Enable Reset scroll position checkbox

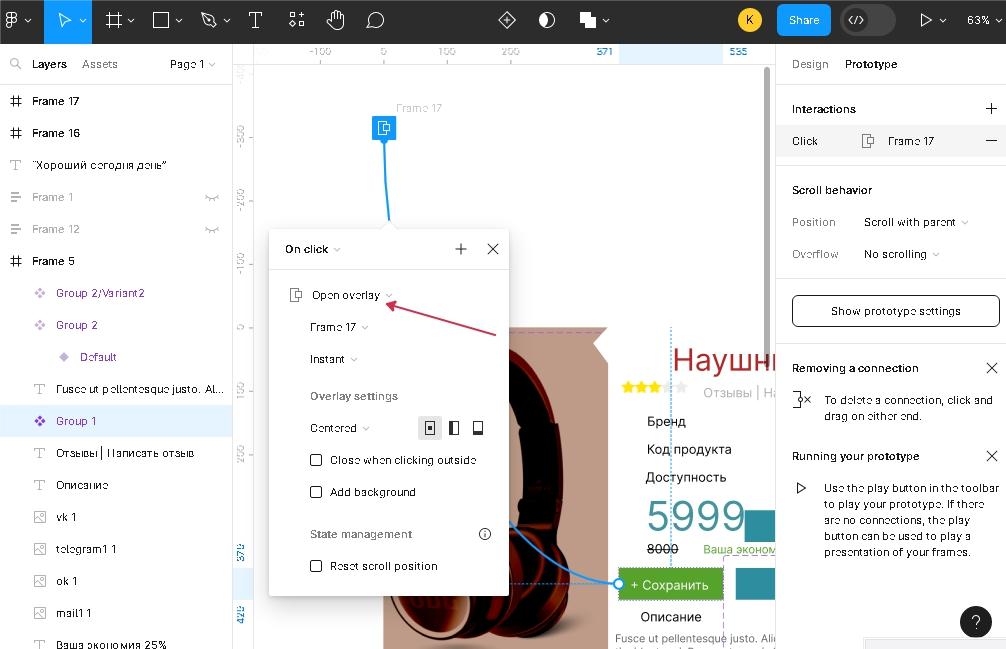316,566
